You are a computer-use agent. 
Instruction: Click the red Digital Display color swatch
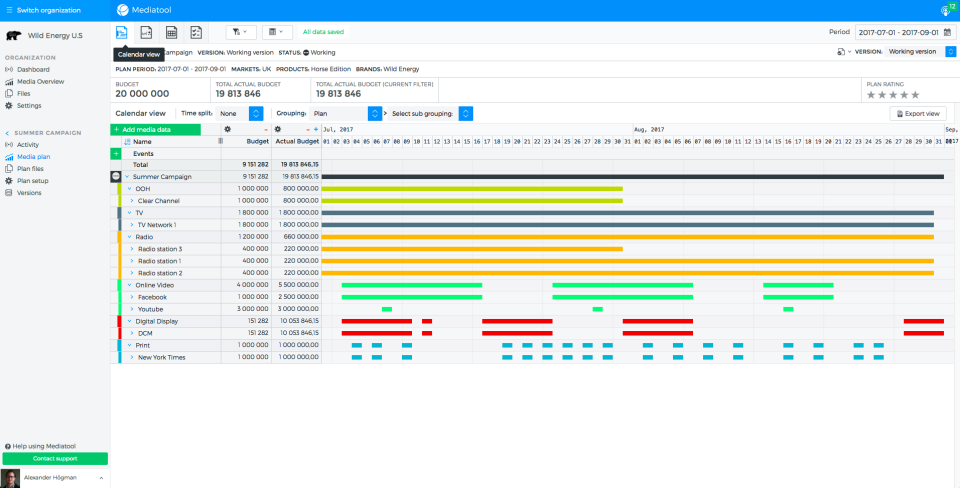119,321
